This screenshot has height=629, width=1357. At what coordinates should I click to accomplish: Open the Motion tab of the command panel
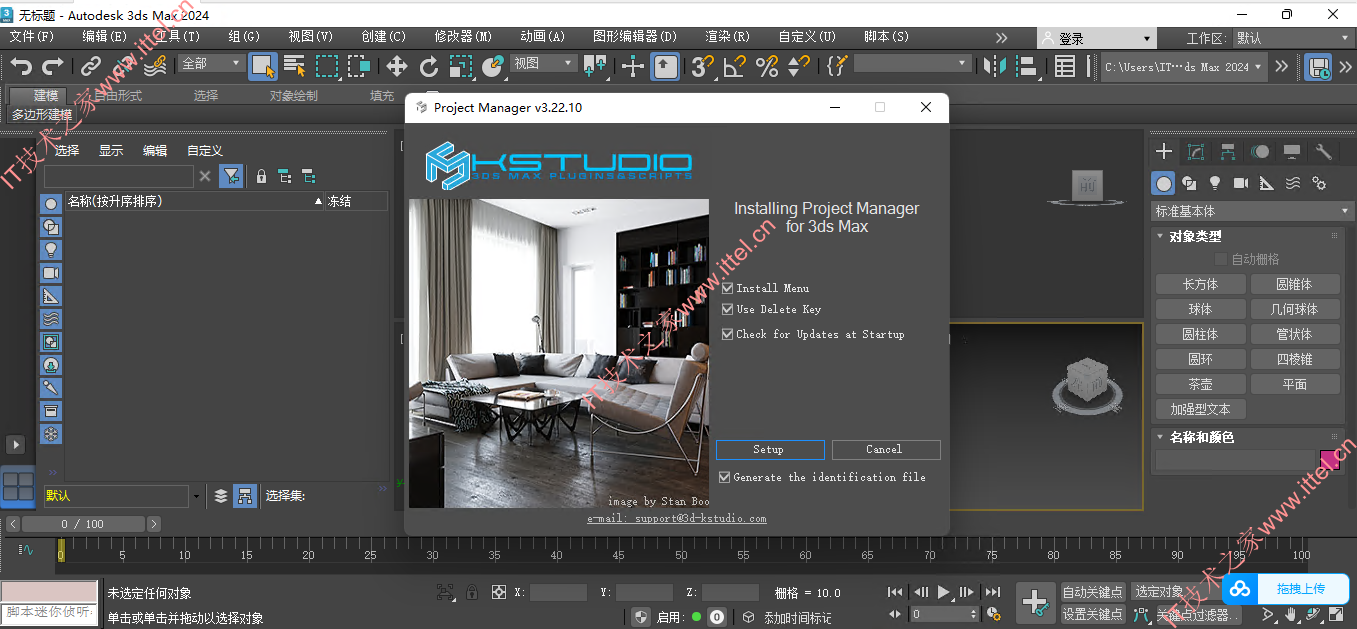[1260, 152]
